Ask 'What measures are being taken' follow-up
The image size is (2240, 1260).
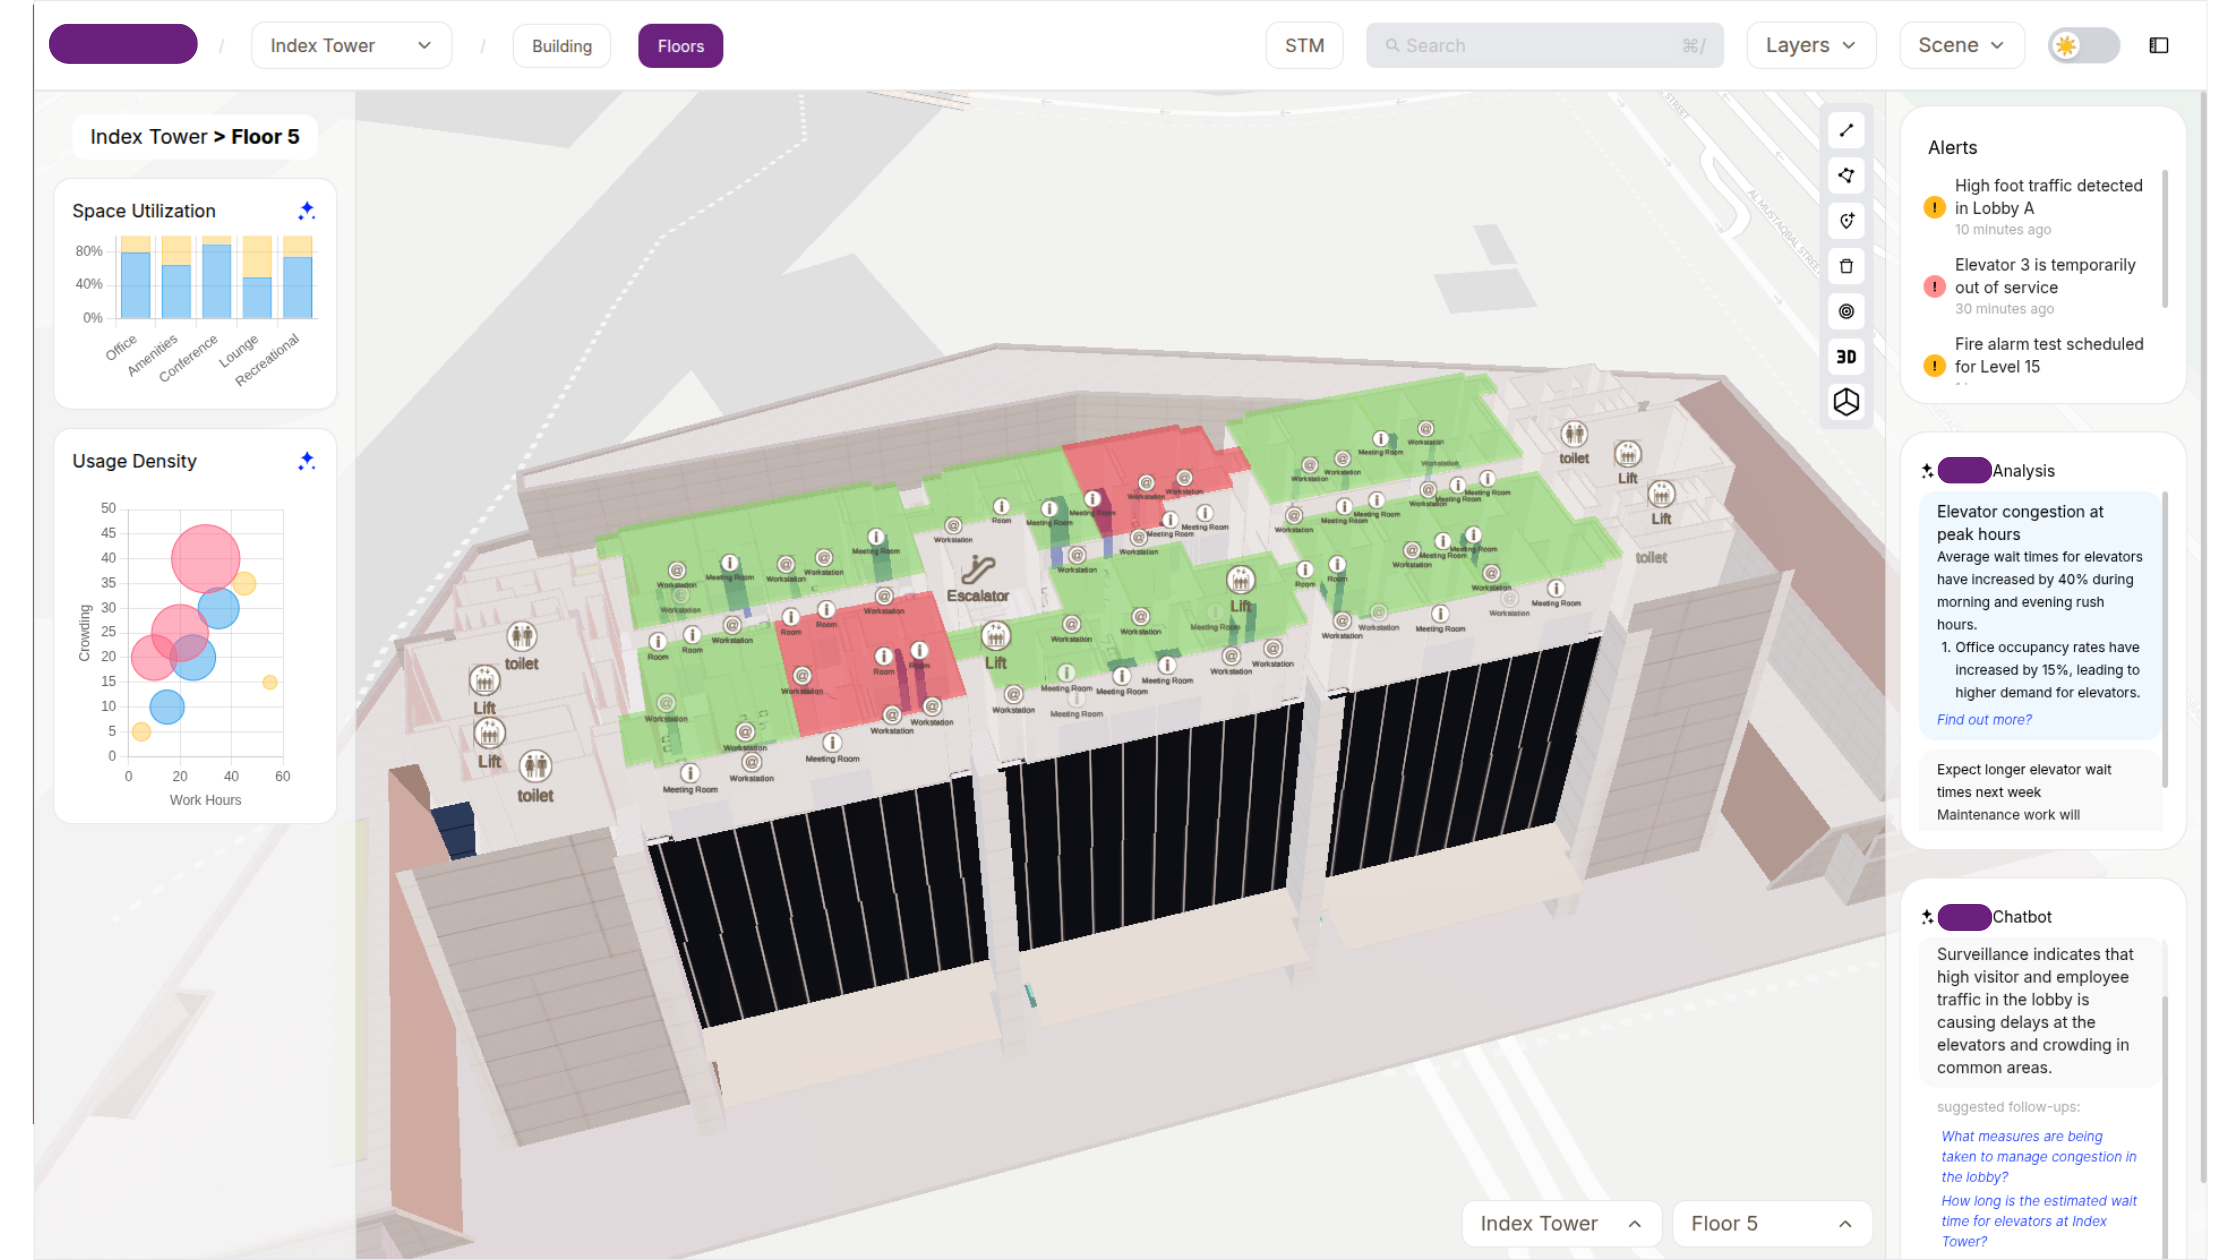2038,1157
